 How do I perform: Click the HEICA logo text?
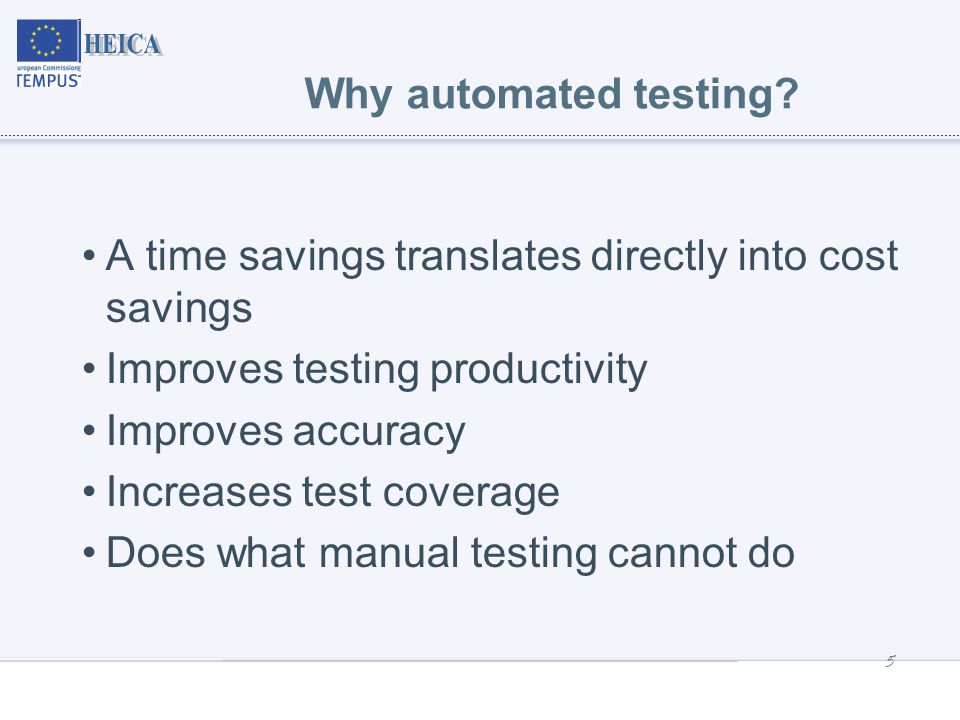pos(122,45)
